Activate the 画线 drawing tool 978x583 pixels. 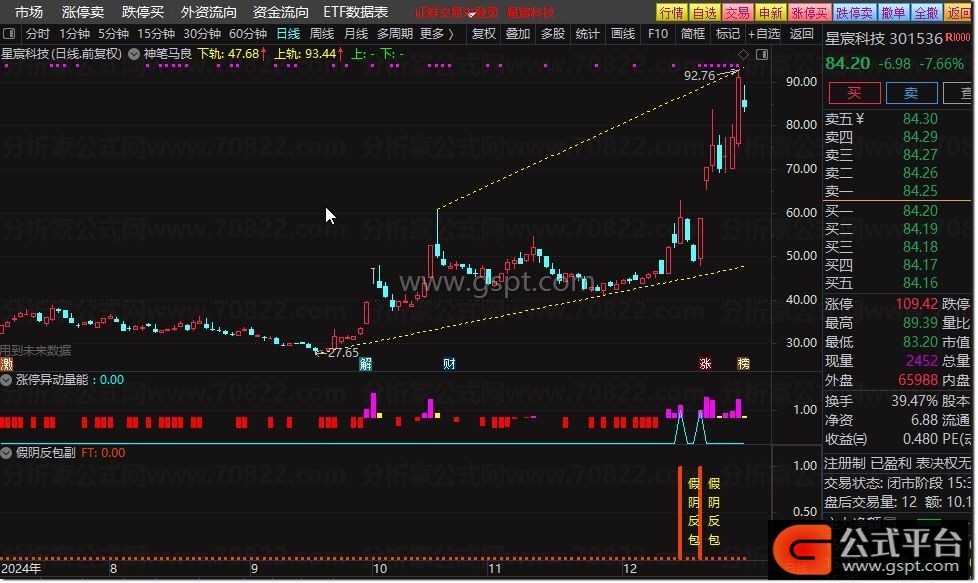click(622, 34)
